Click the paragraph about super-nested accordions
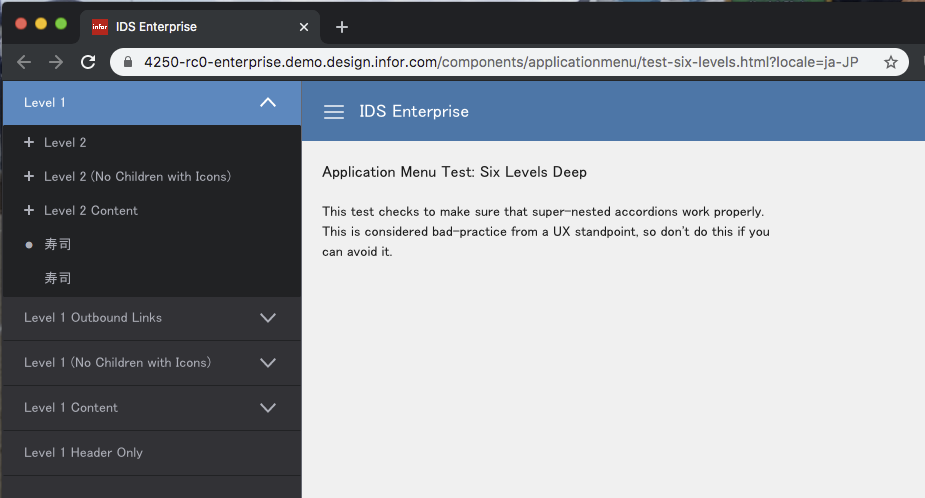 (546, 232)
